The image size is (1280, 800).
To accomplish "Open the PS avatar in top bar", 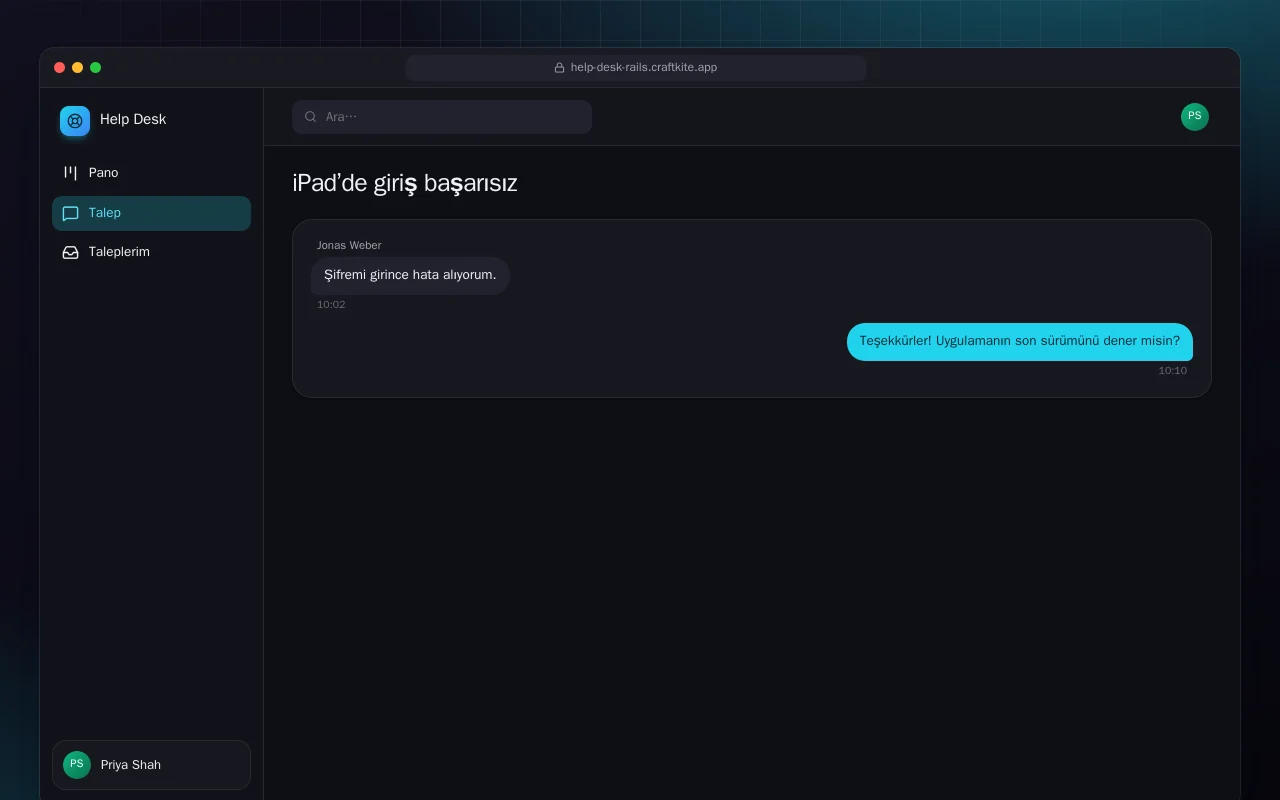I will pyautogui.click(x=1195, y=117).
